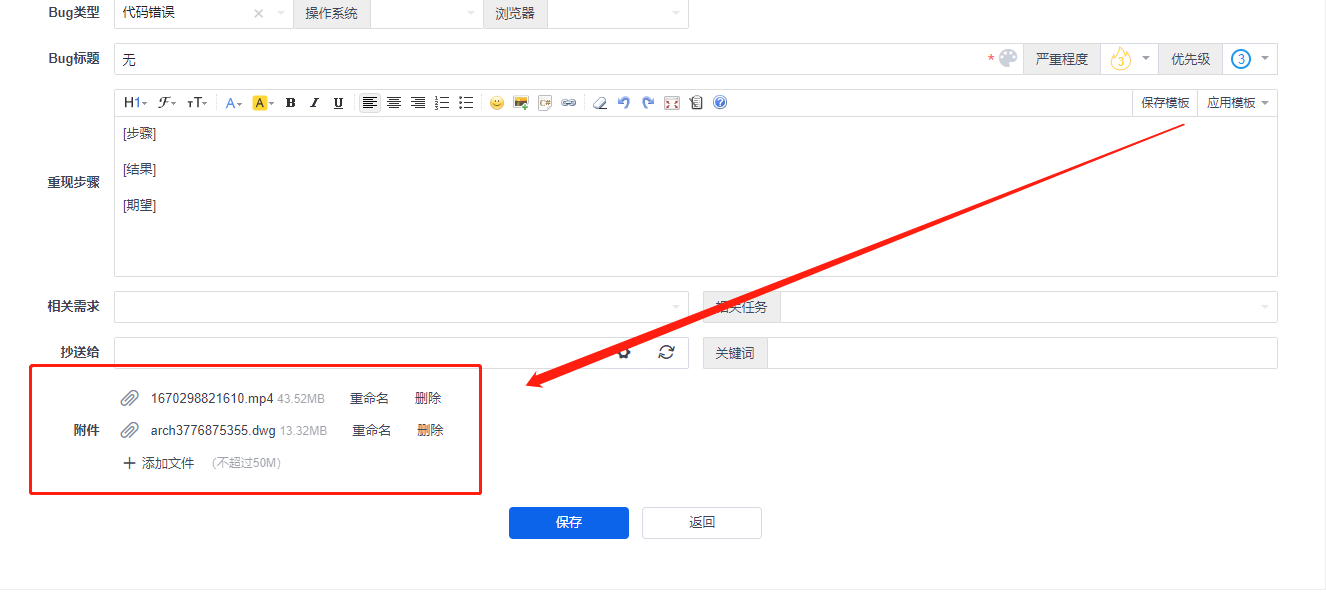Click the keywords (关键词) input field

1022,353
